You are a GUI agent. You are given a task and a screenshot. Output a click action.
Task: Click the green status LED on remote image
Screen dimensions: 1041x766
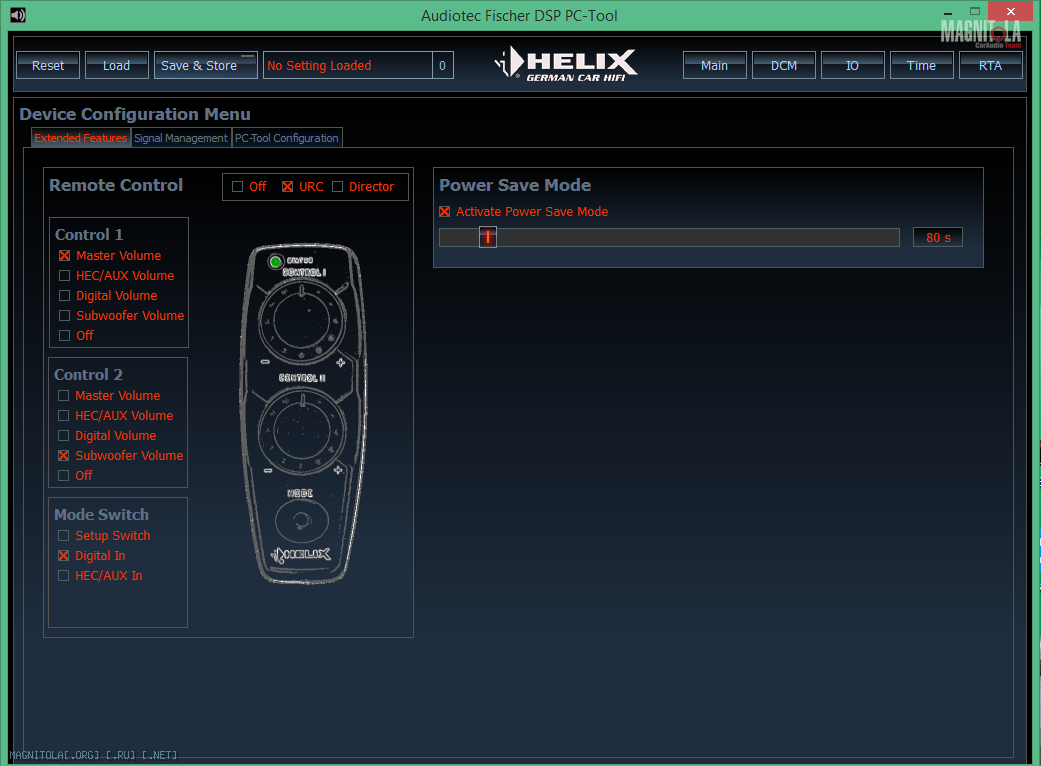point(276,262)
